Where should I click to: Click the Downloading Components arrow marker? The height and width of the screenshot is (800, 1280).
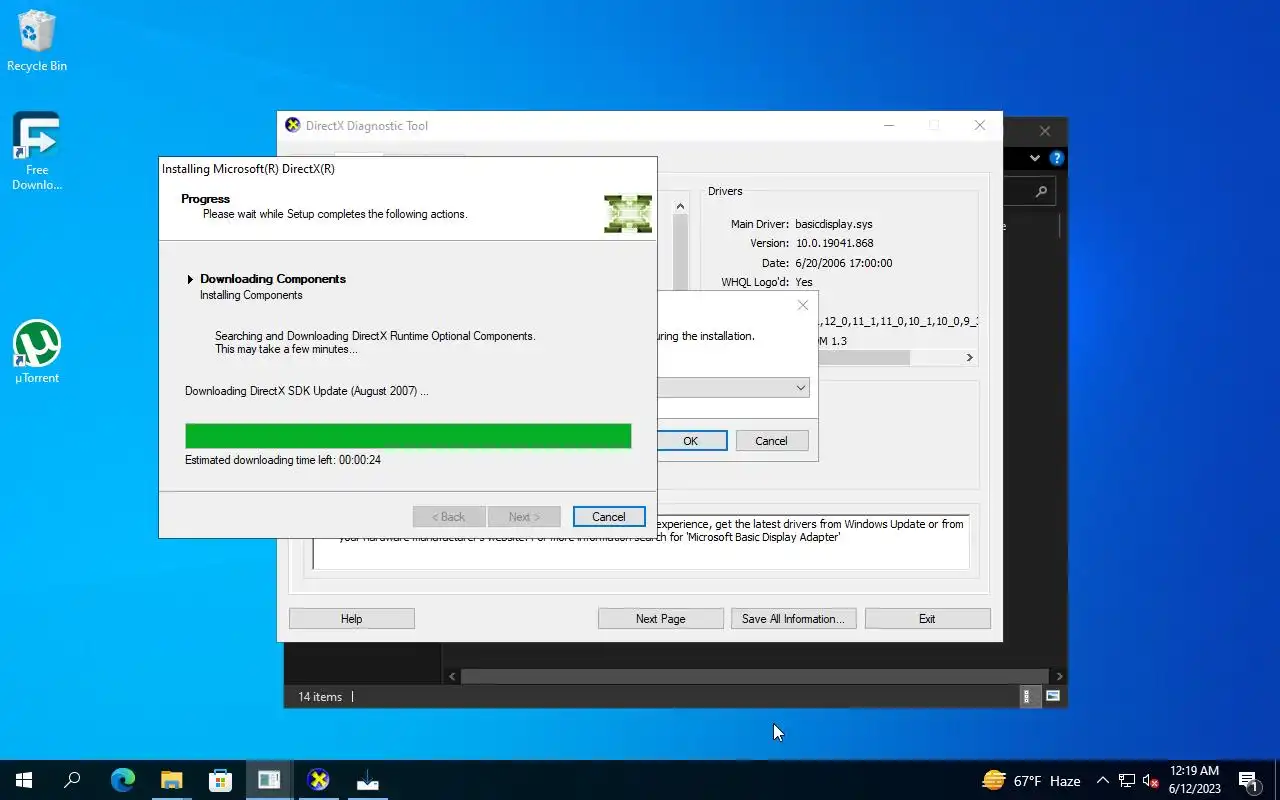pos(190,279)
